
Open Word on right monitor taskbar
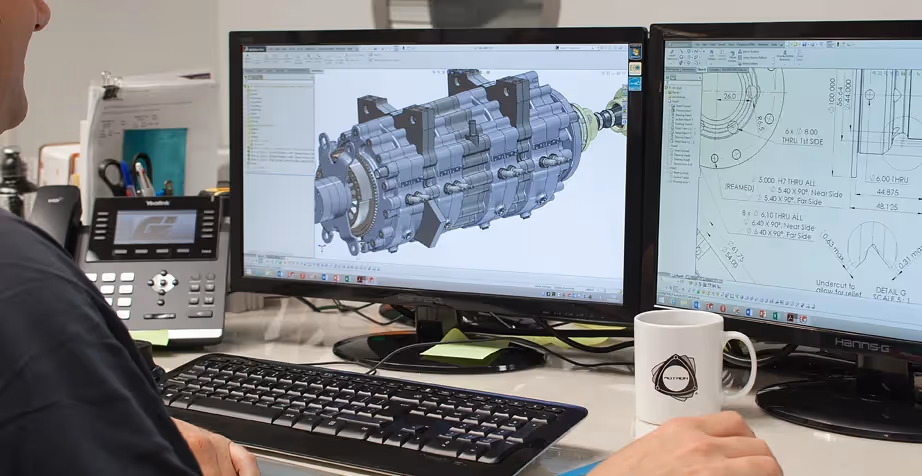coord(749,313)
